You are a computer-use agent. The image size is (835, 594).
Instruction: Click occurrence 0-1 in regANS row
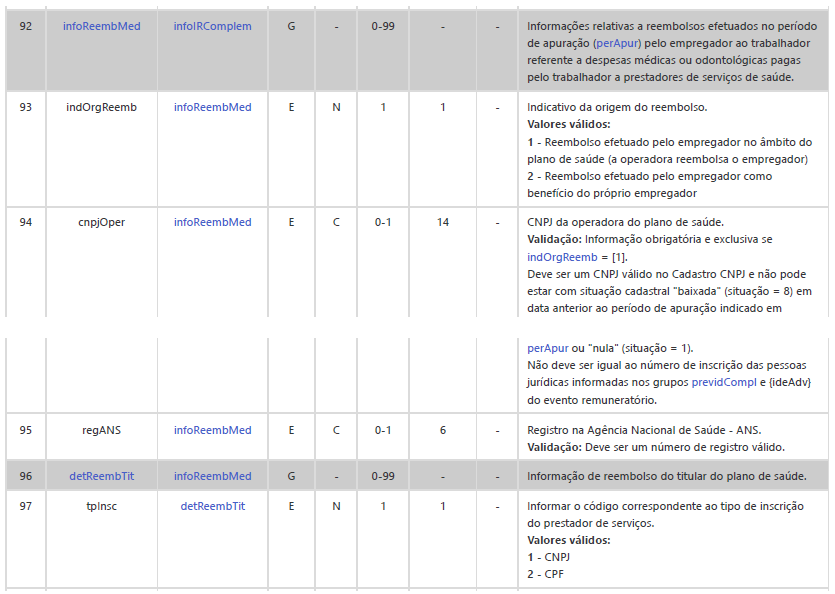point(383,430)
